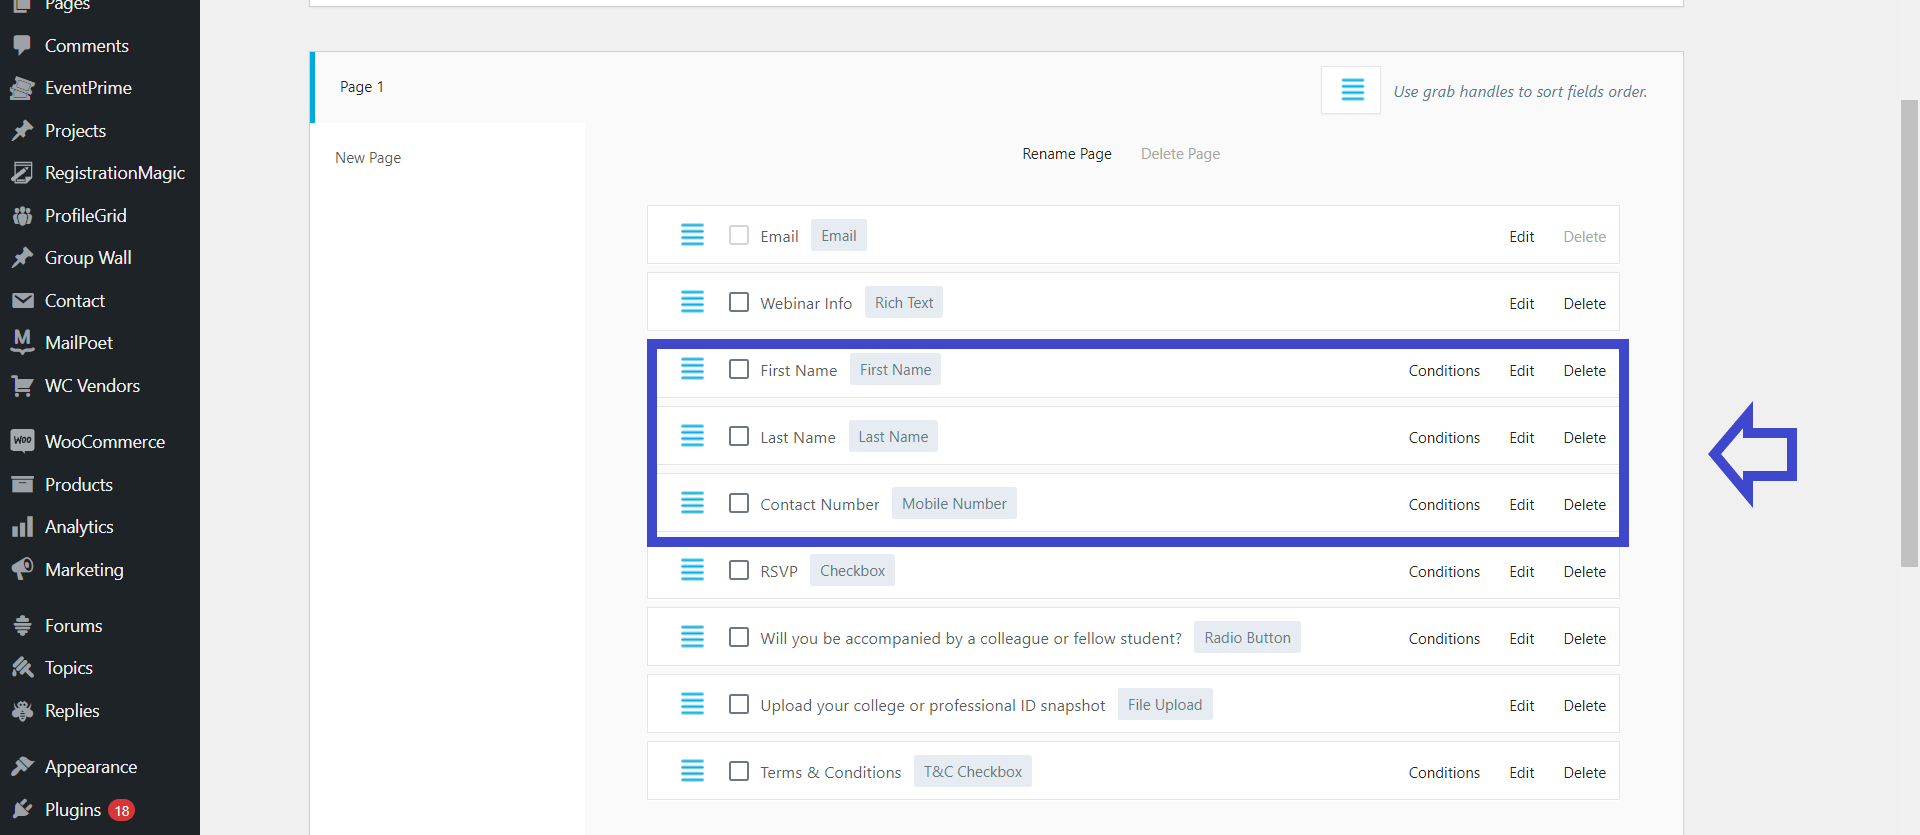Click the WC Vendors cart icon
Viewport: 1920px width, 835px height.
(22, 386)
